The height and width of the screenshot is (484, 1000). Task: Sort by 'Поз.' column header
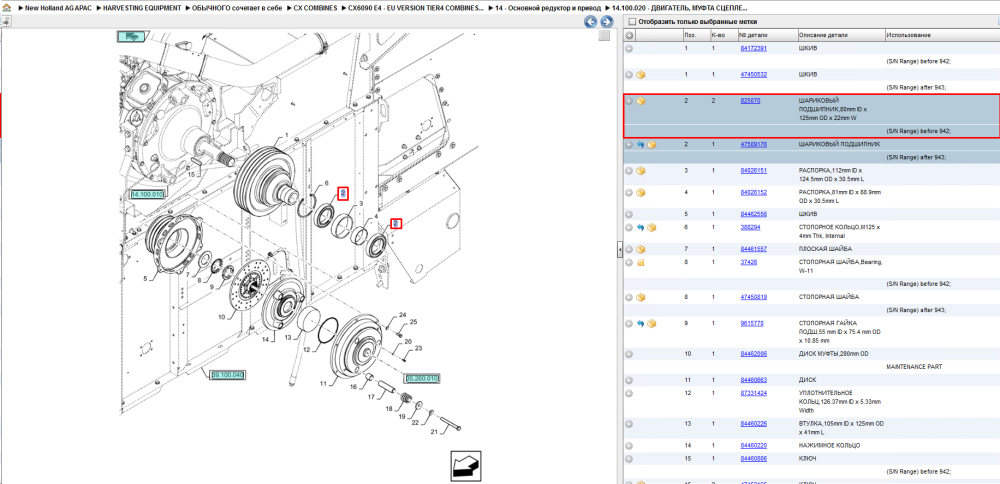(x=690, y=35)
